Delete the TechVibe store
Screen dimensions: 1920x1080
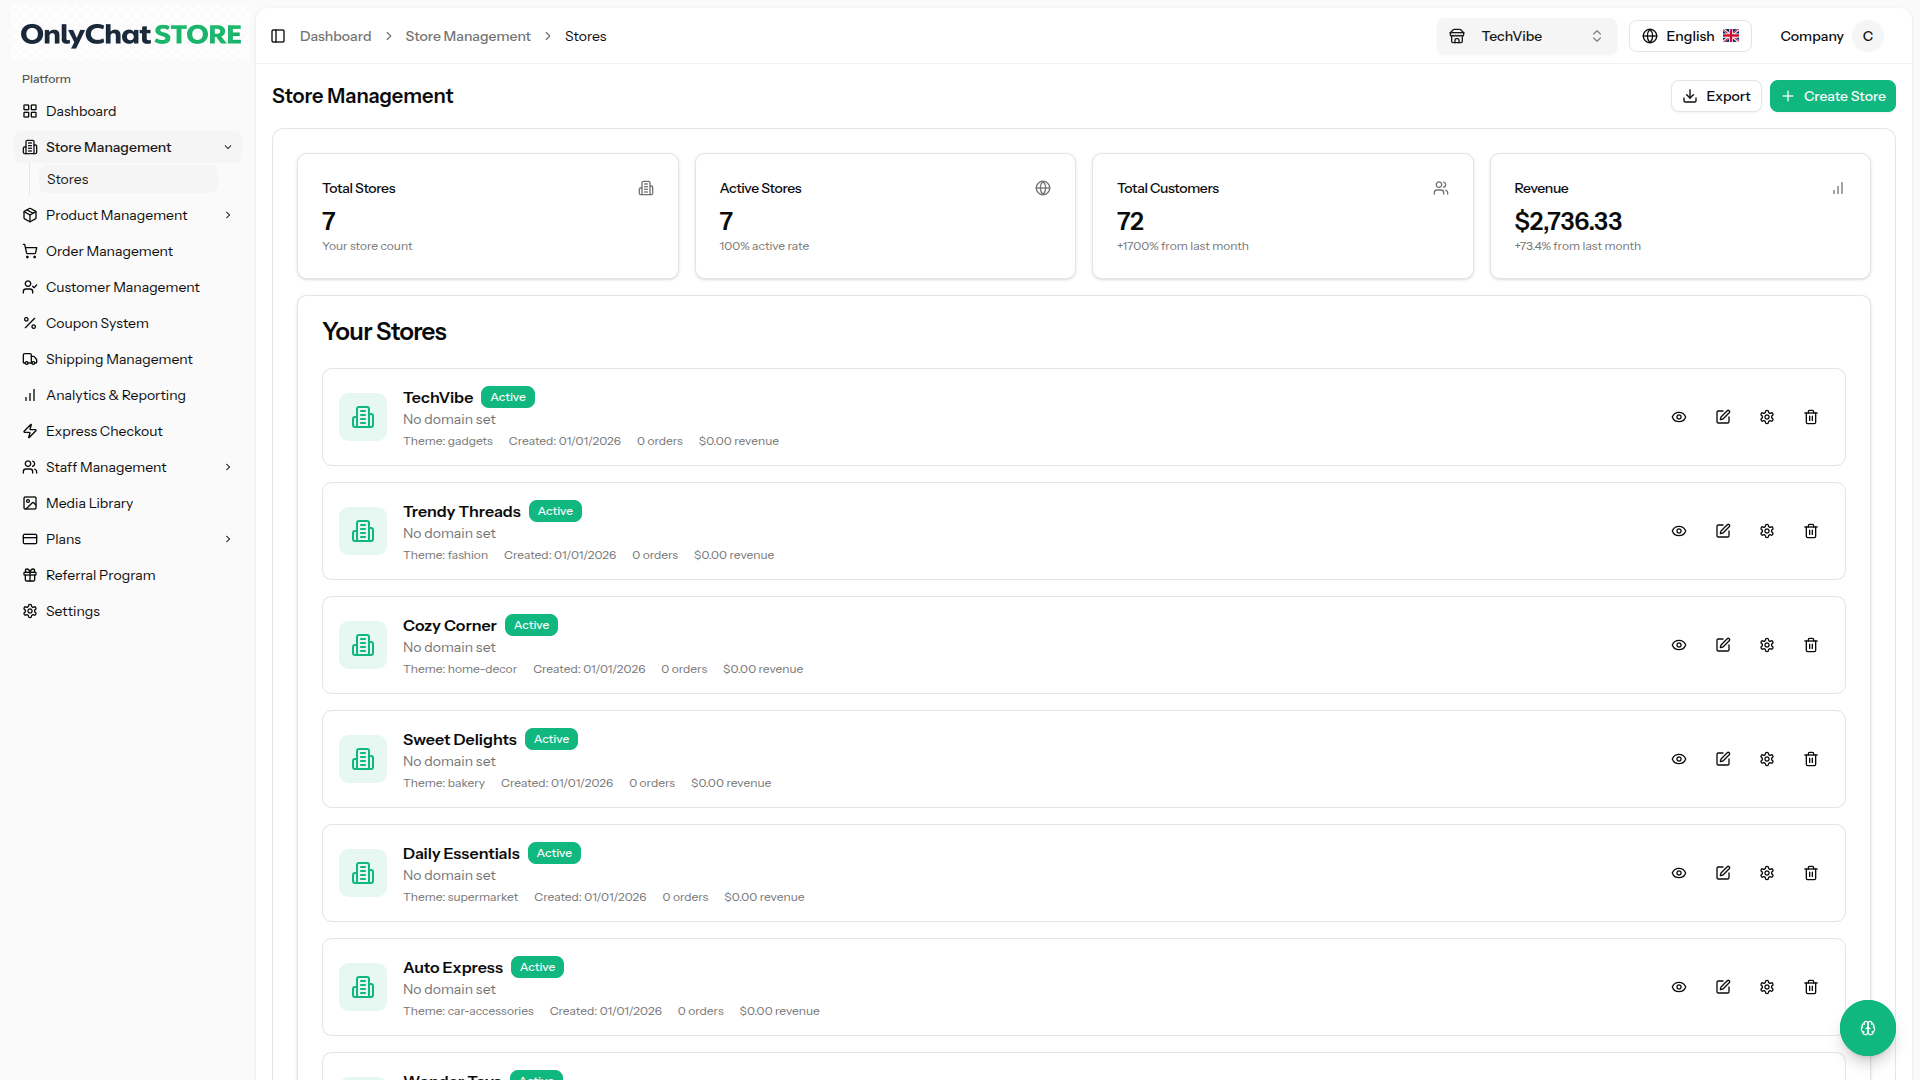click(1811, 417)
